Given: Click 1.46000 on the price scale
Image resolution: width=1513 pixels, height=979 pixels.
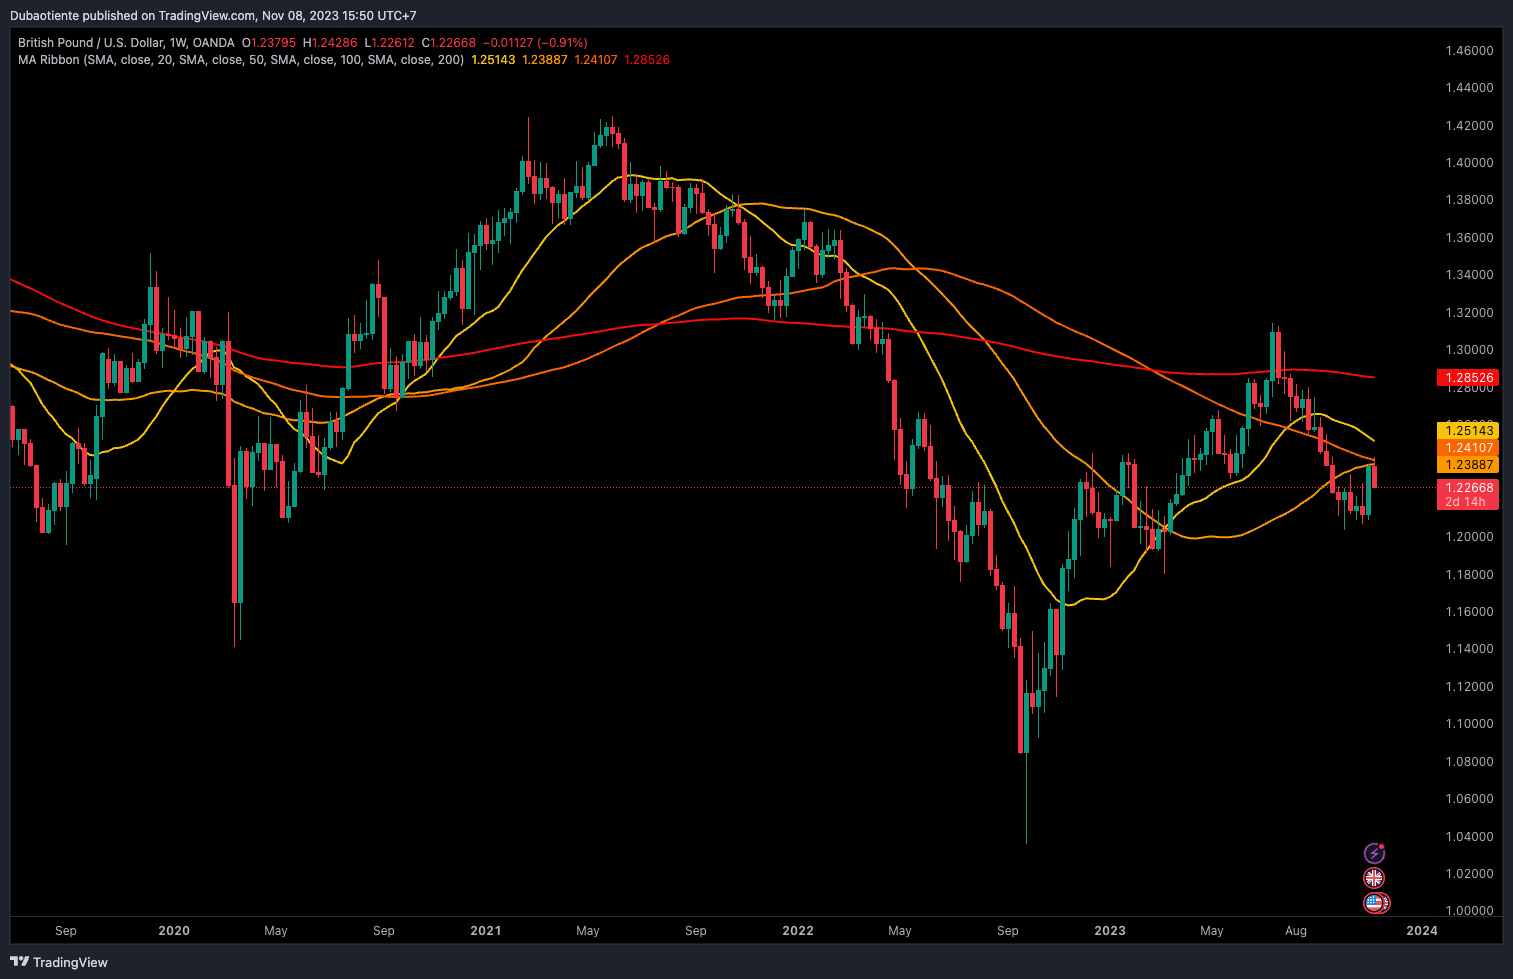Looking at the screenshot, I should coord(1469,51).
